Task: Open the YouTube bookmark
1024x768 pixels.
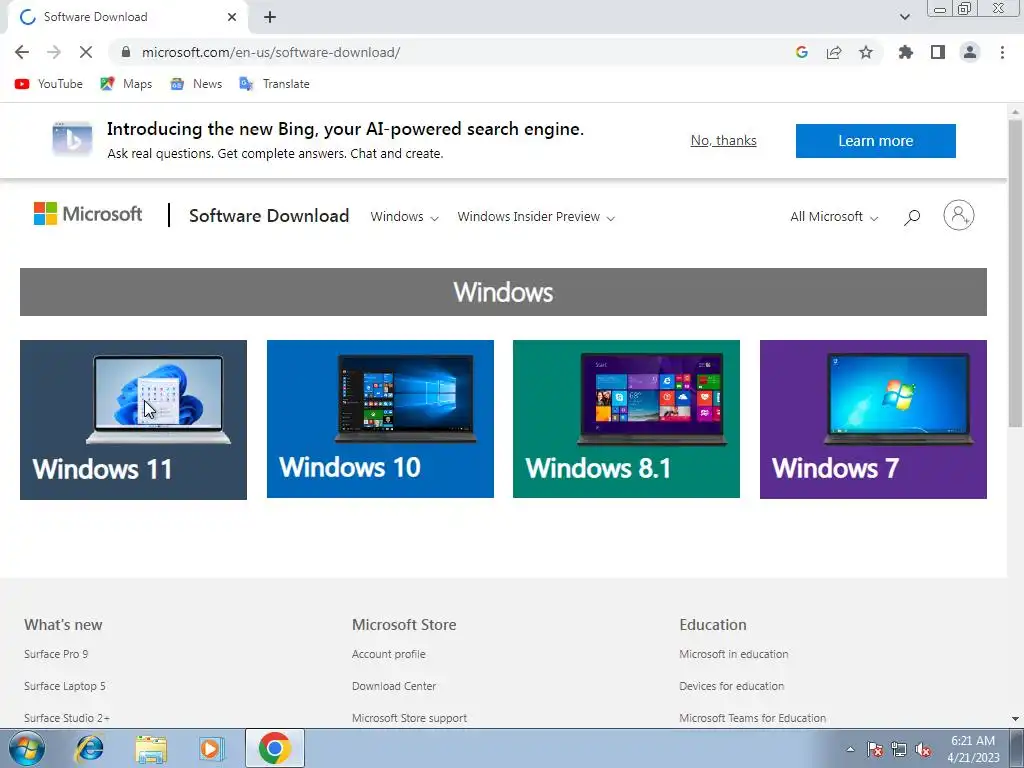Action: tap(49, 84)
